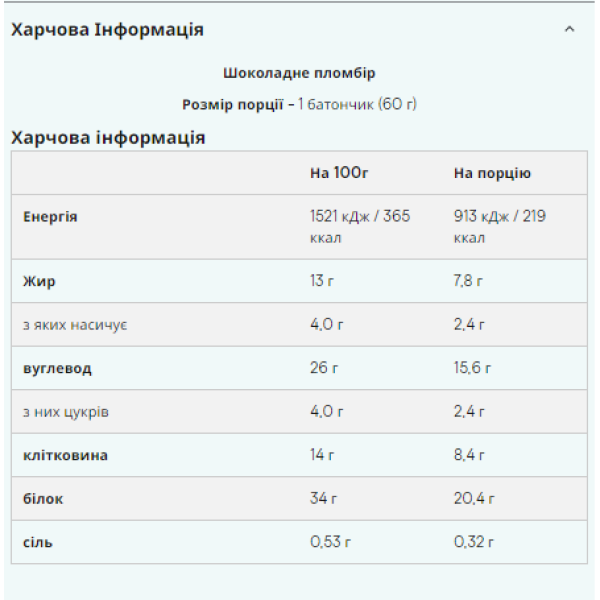The image size is (600, 600).
Task: Select the вуглевод row label
Action: point(57,368)
